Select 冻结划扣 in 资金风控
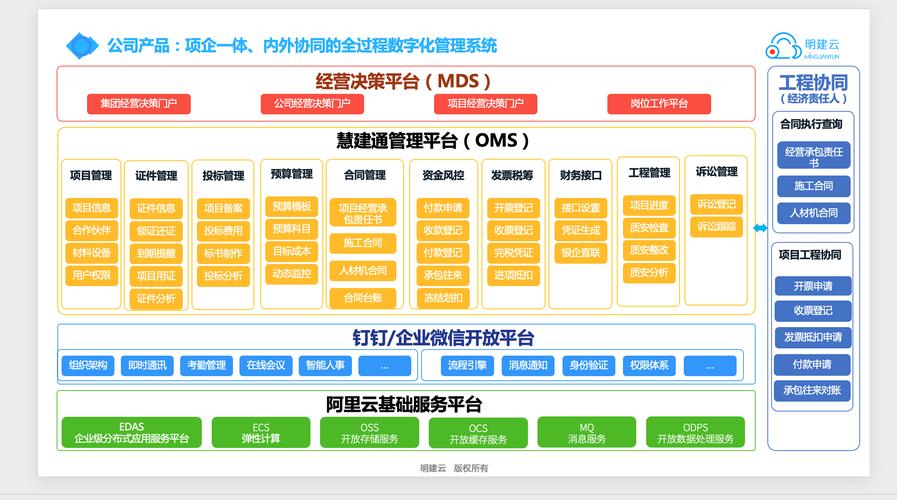 (442, 297)
